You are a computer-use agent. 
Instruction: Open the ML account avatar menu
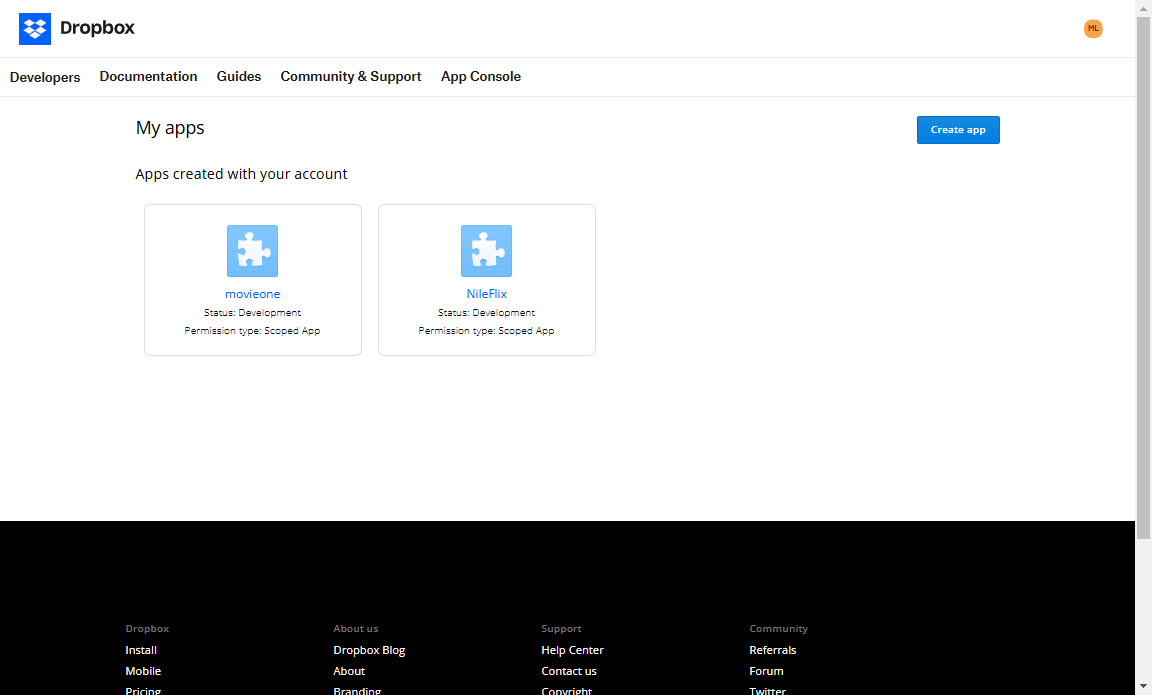(1092, 29)
